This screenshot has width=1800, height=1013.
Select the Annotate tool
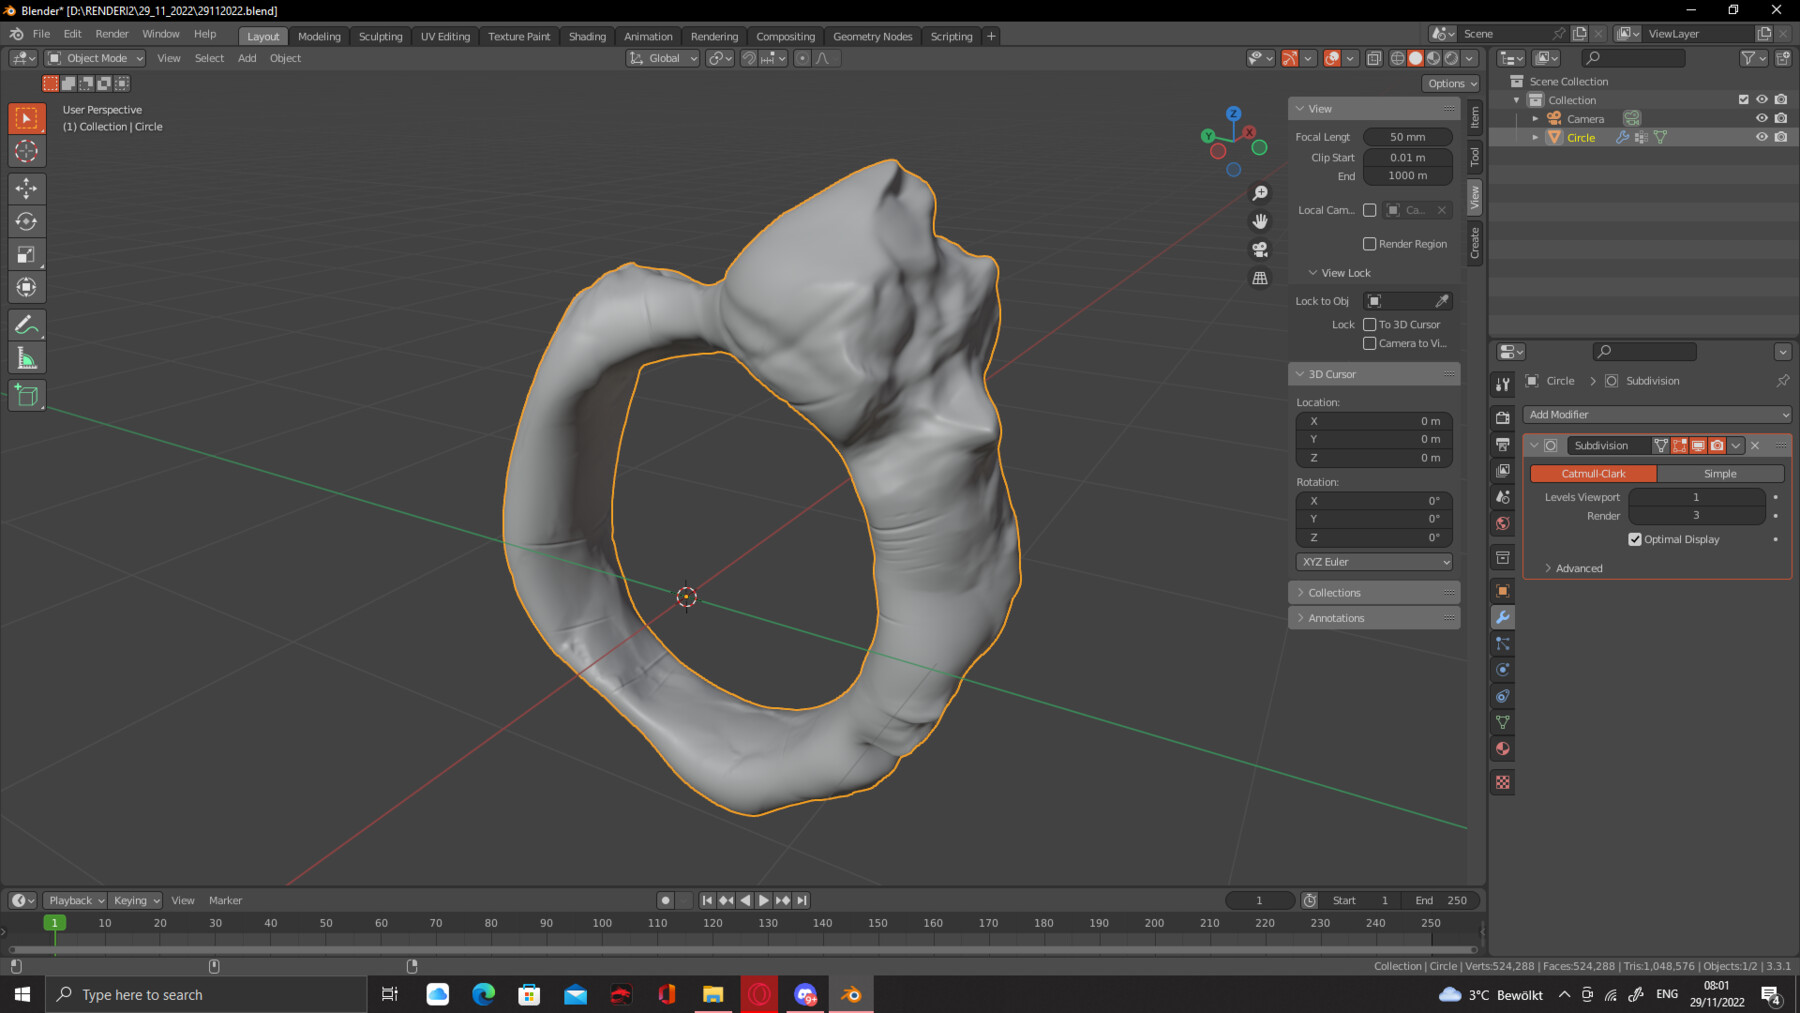(x=26, y=323)
